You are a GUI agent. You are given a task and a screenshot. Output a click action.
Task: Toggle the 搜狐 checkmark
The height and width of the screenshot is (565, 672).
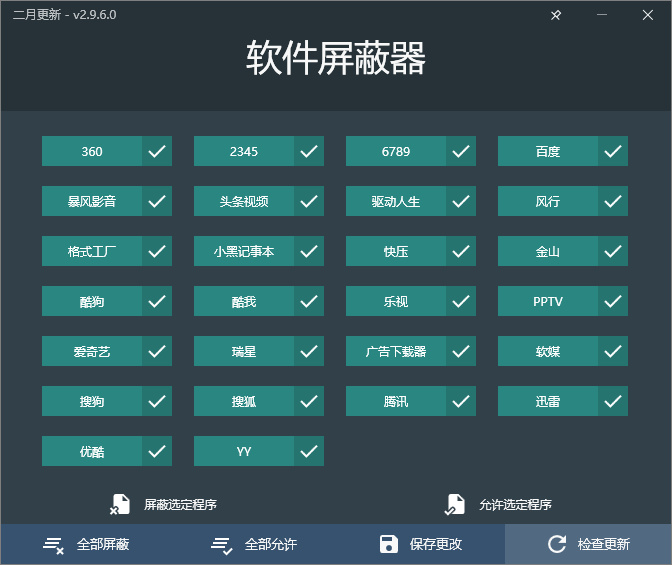(x=309, y=401)
